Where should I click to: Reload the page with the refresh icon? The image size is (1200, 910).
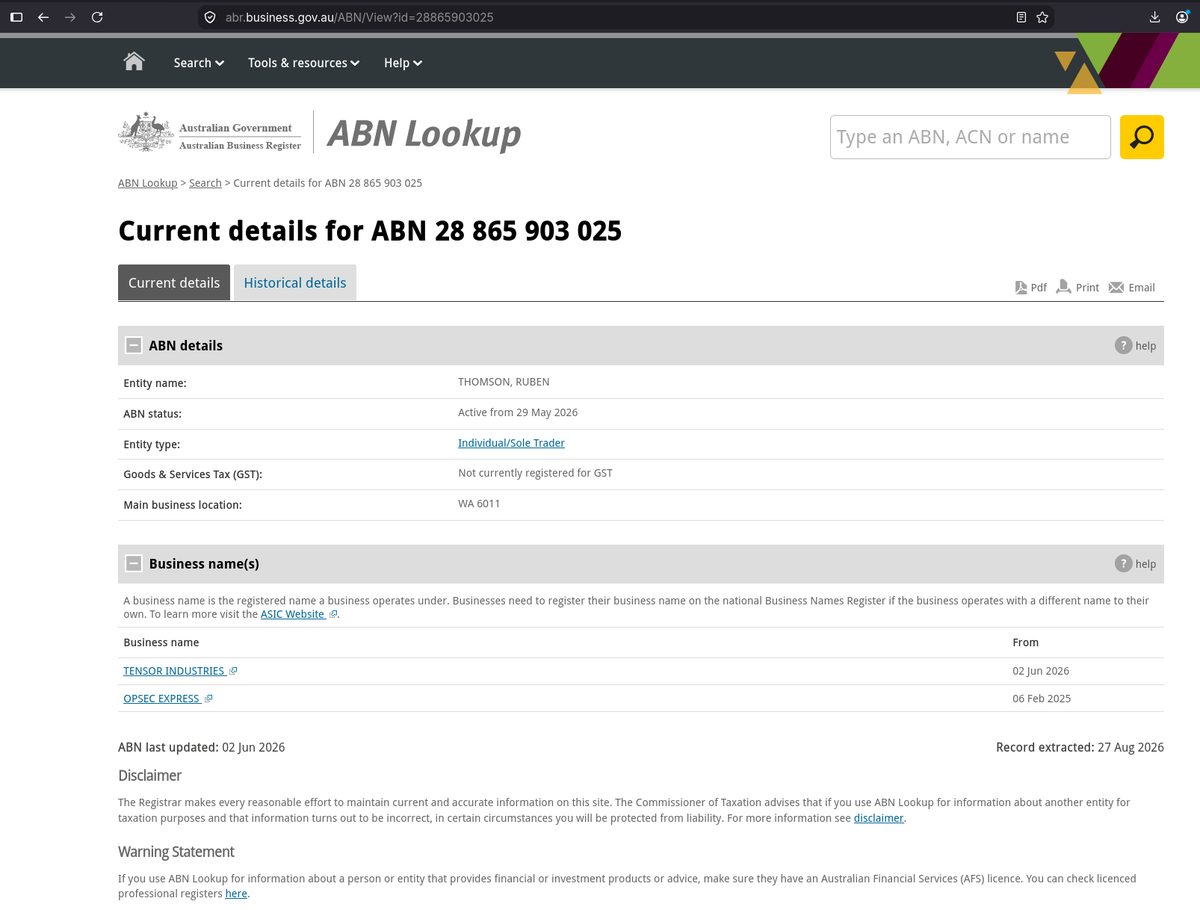(97, 17)
